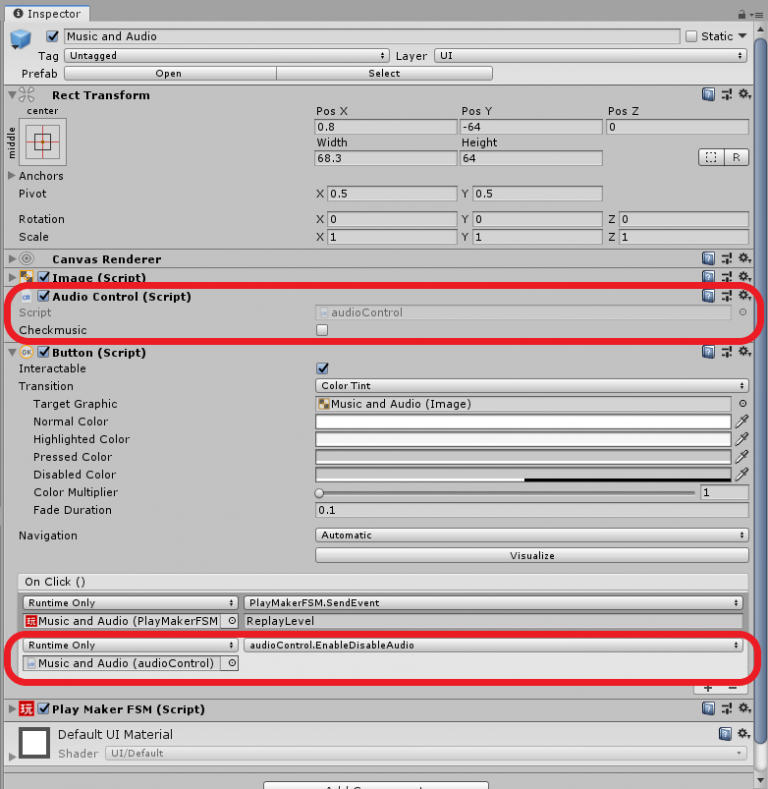Expand the Anchors foldout
Viewport: 768px width, 789px height.
(12, 176)
